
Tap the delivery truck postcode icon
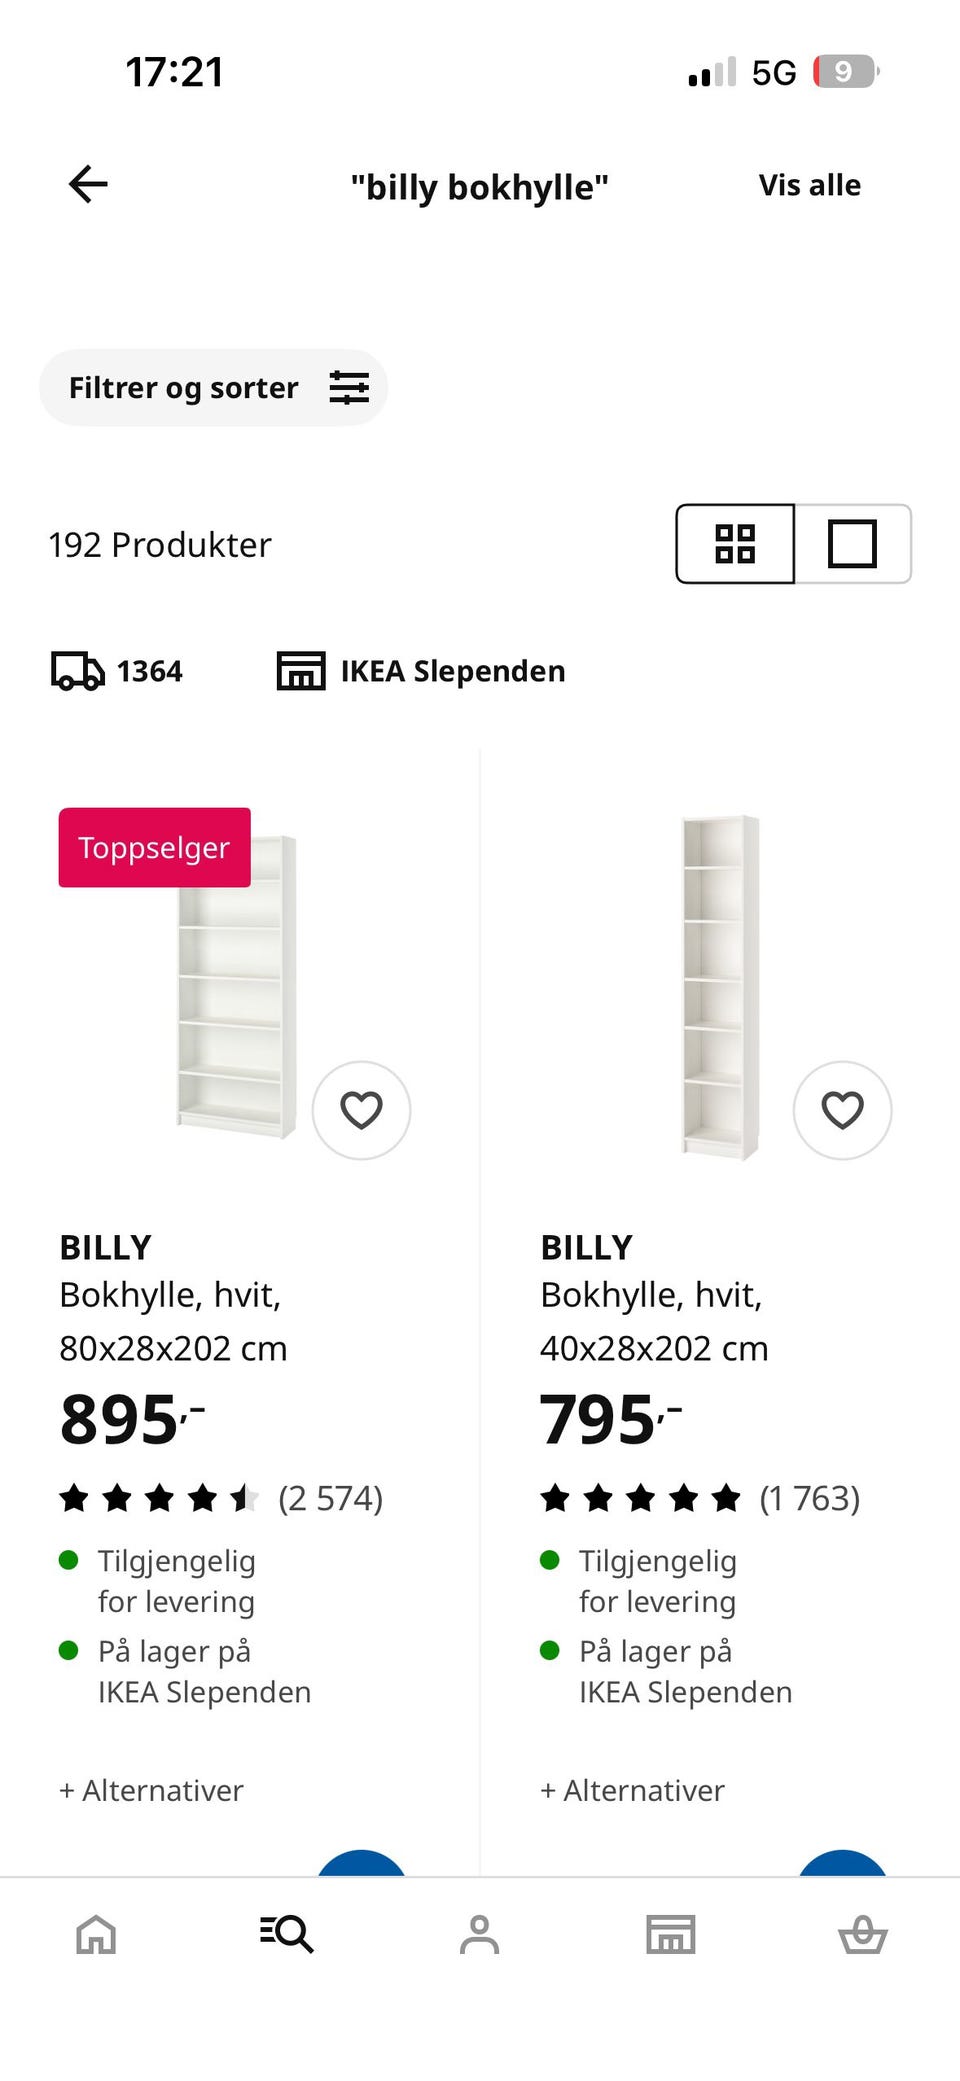click(78, 671)
